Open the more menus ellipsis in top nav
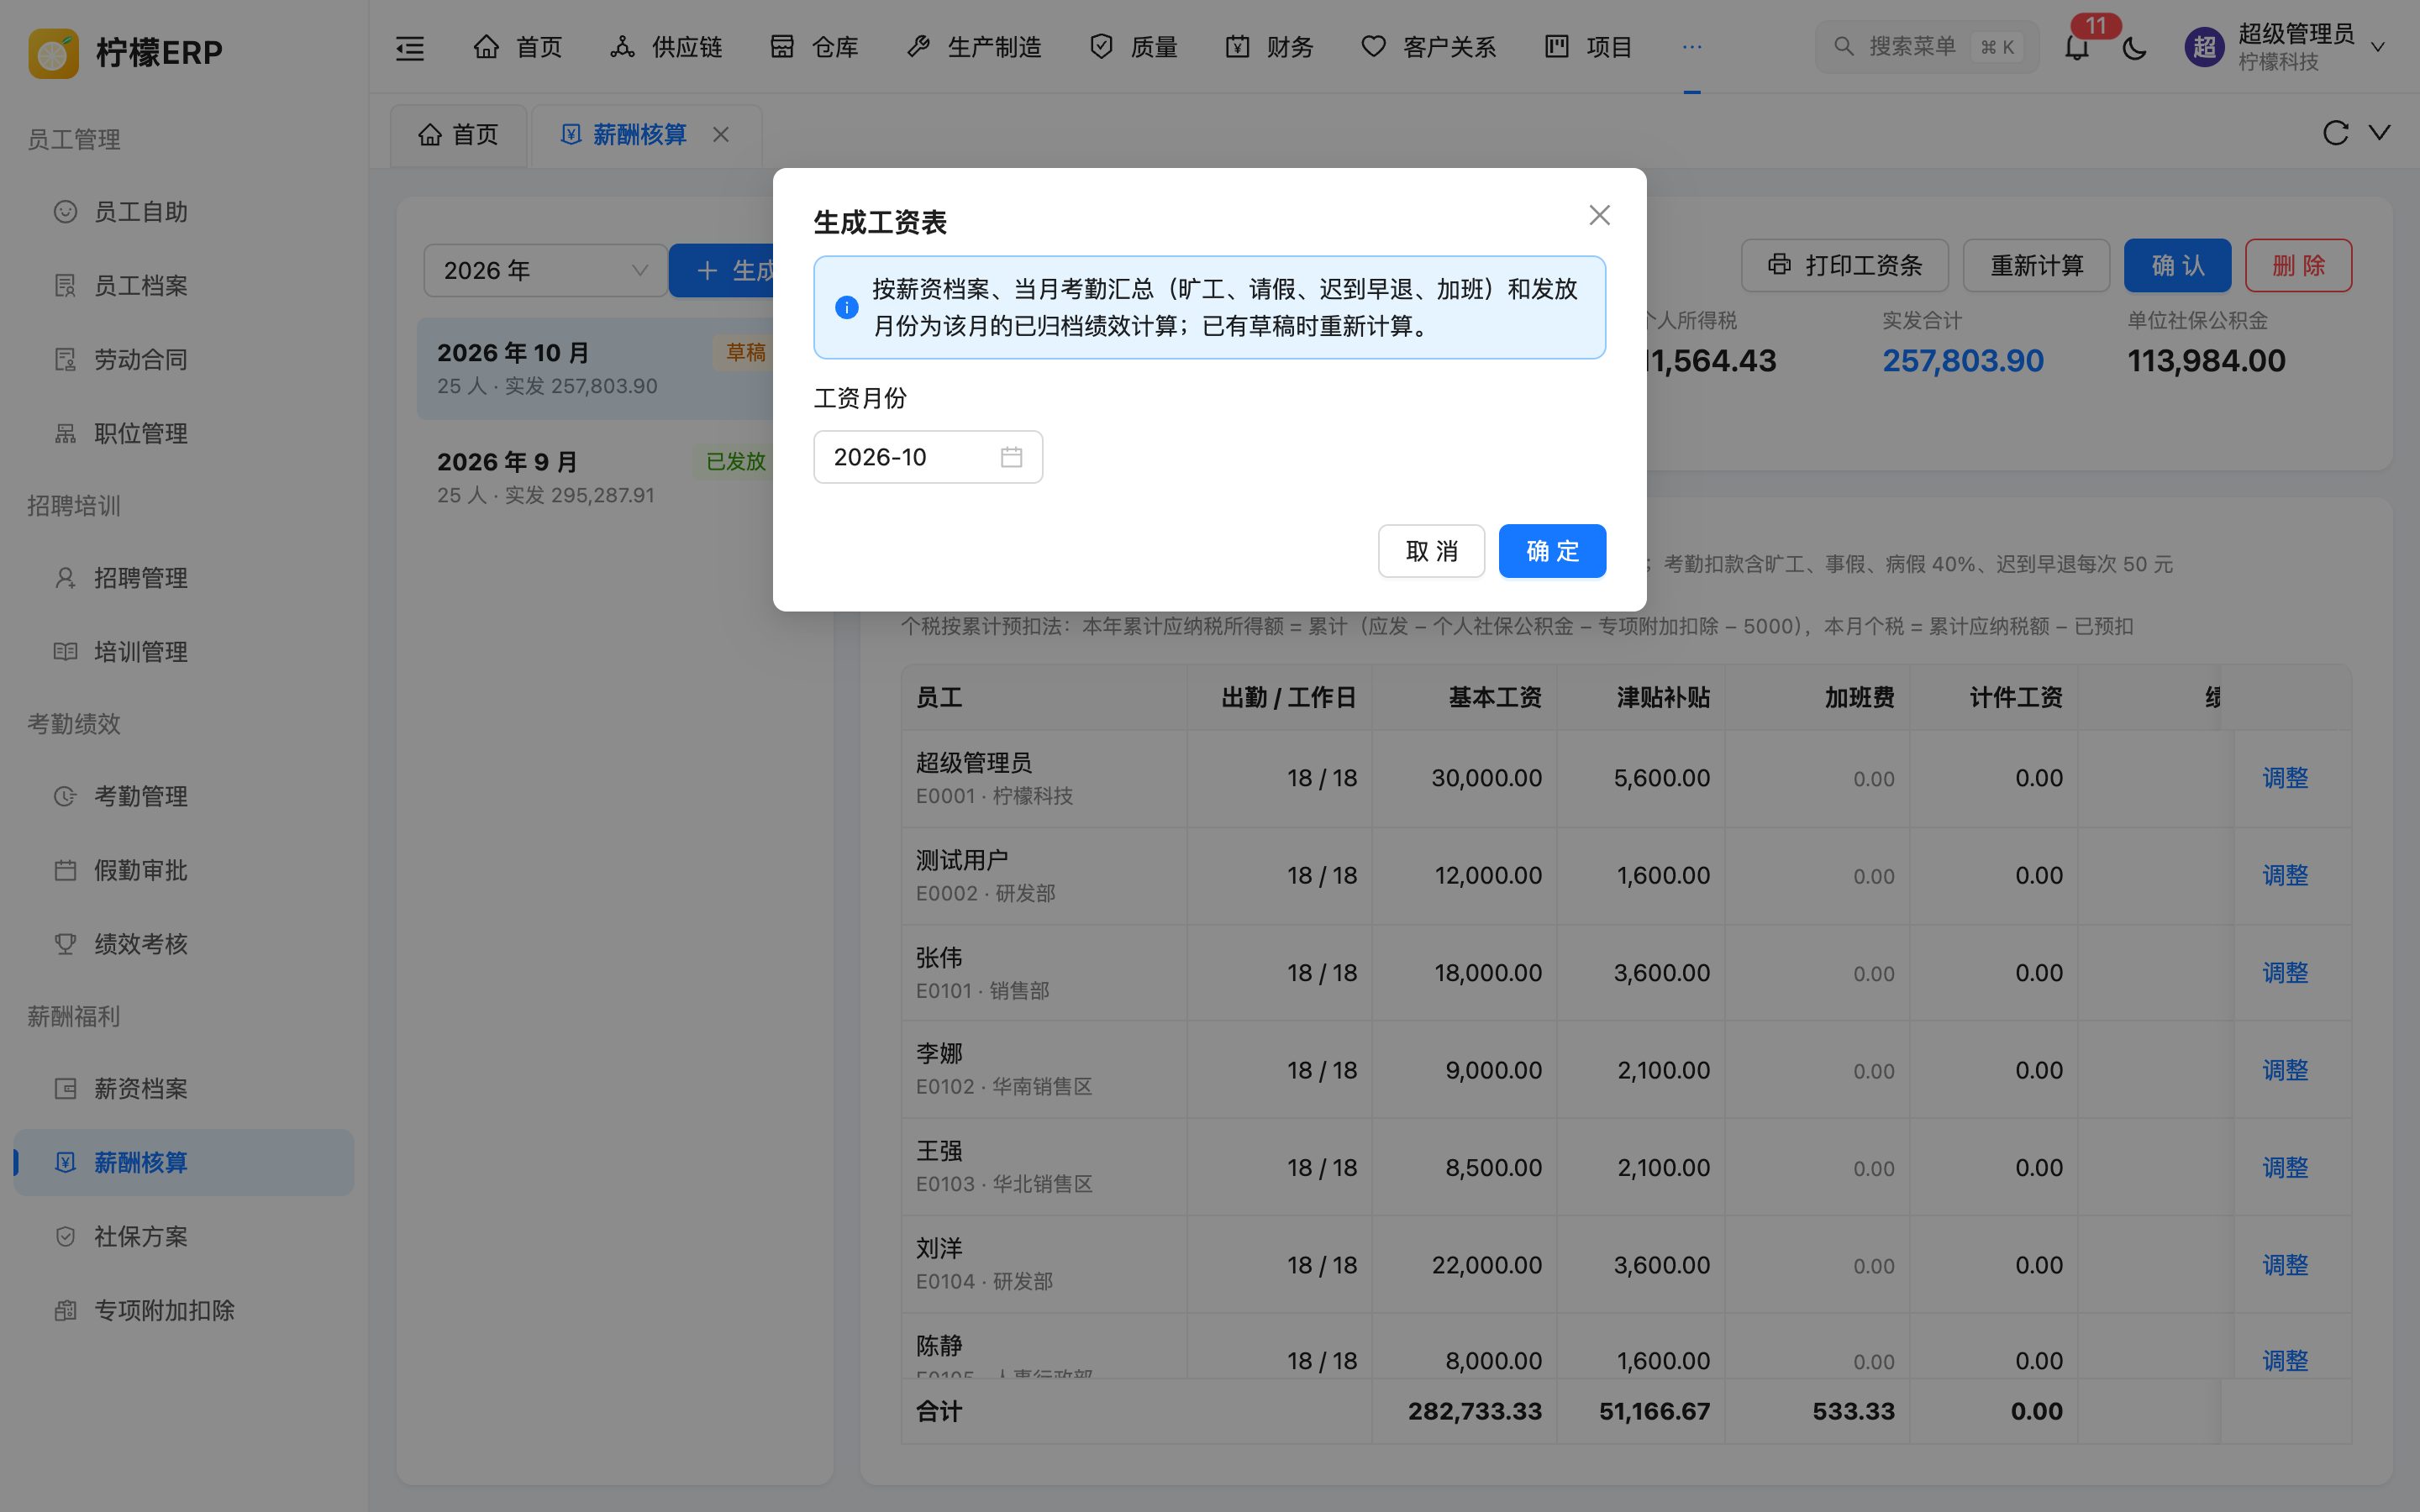The height and width of the screenshot is (1512, 2420). pos(1692,47)
